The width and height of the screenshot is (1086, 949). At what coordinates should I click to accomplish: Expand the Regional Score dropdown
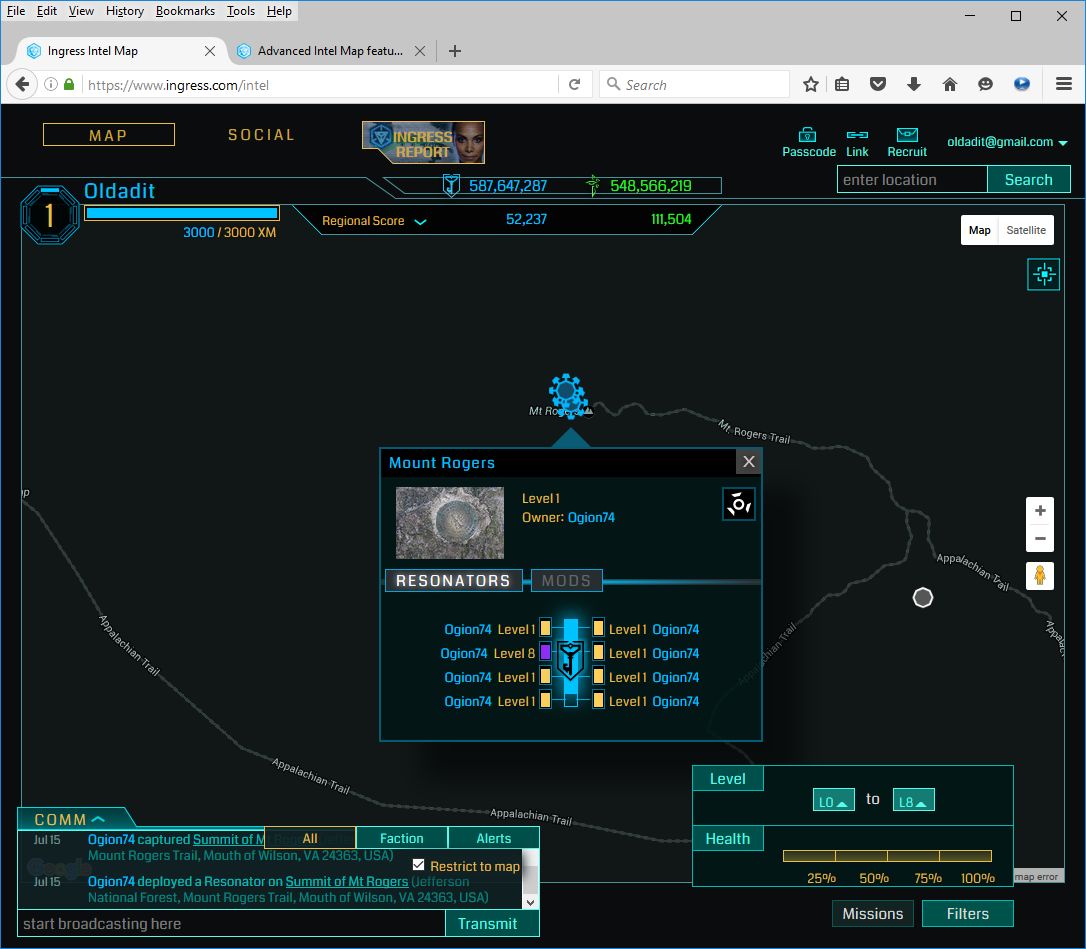click(x=420, y=221)
